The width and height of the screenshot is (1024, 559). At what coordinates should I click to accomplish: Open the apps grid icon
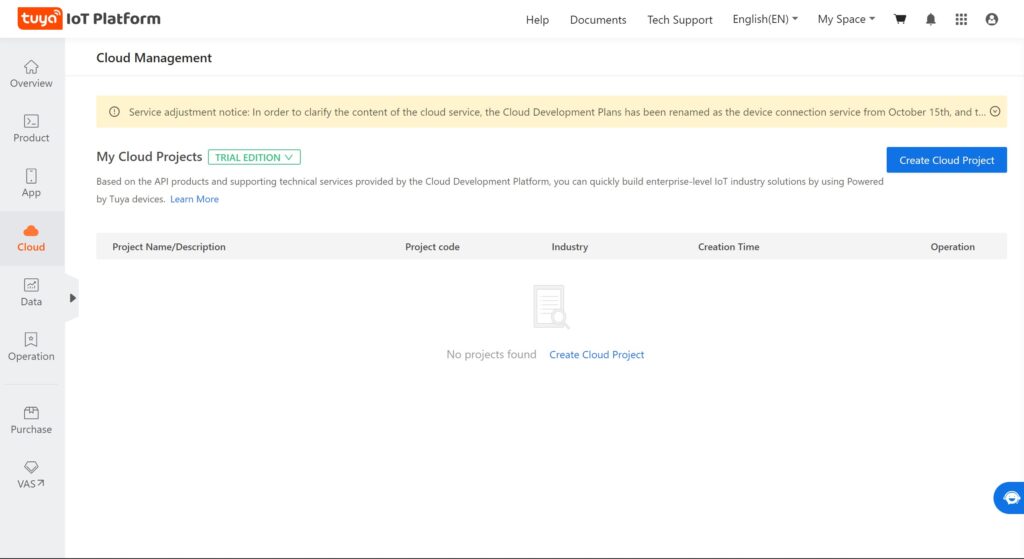(961, 19)
